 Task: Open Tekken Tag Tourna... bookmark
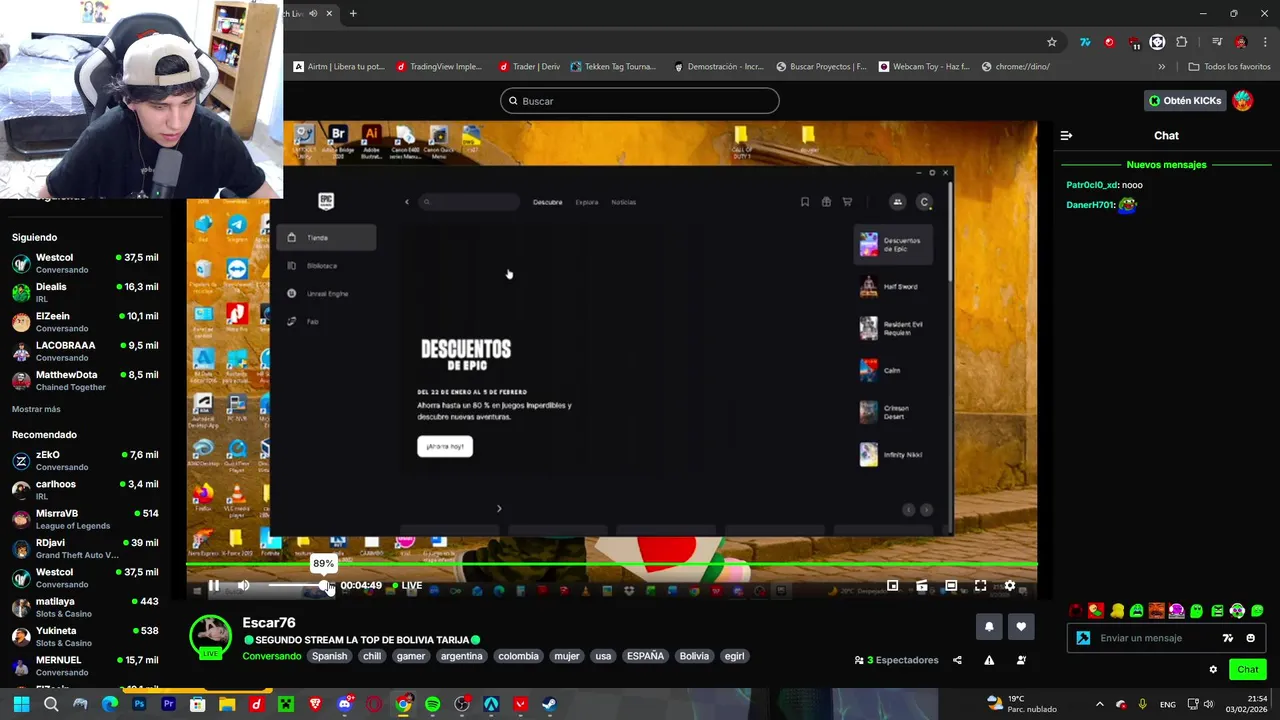(x=613, y=67)
